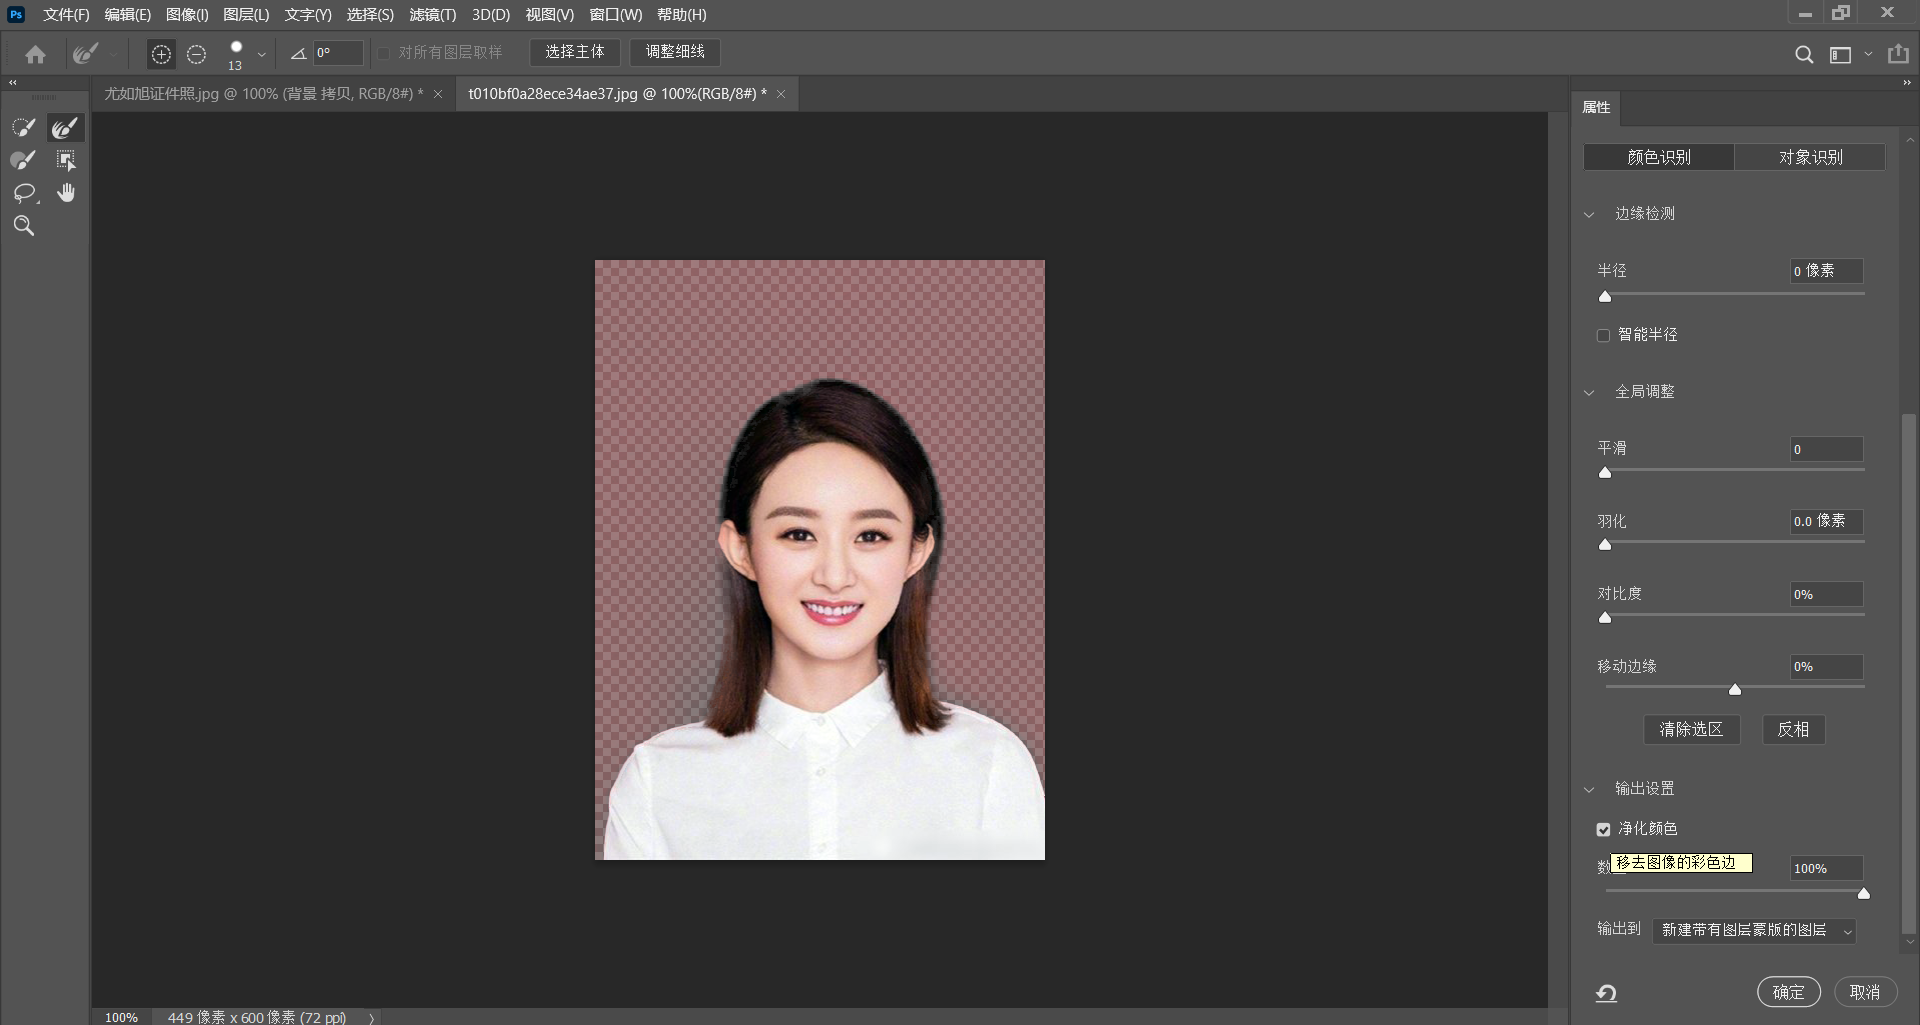Screen dimensions: 1920x1025
Task: Select the Brush tool in left toolbar
Action: (24, 160)
